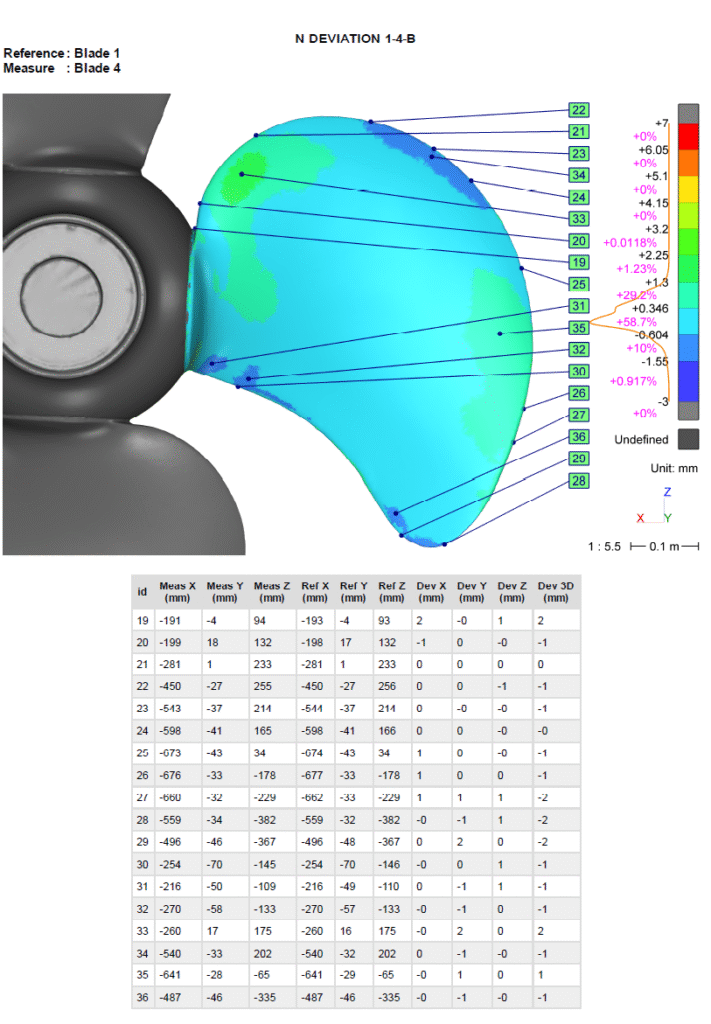Click the 'N DEVIATION 1-4-B' title
This screenshot has width=711, height=1024.
point(355,38)
